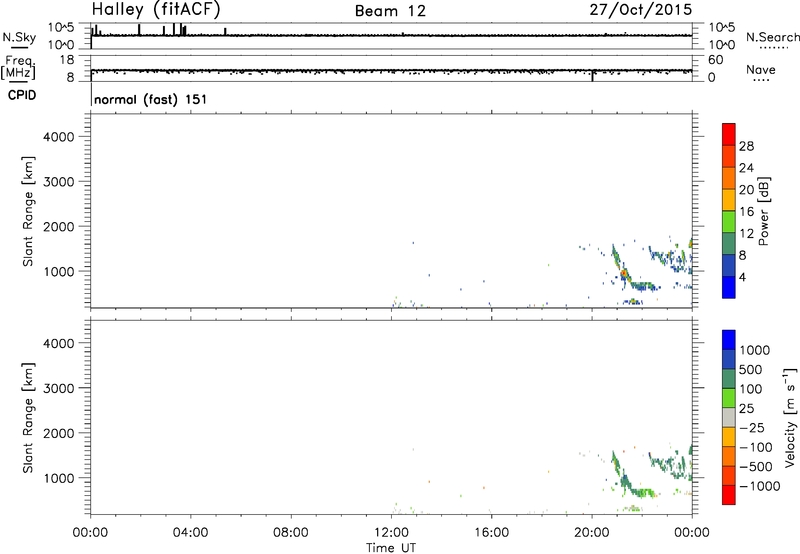Click the 'normal (fast) 151' text
800x554 pixels.
pos(151,99)
